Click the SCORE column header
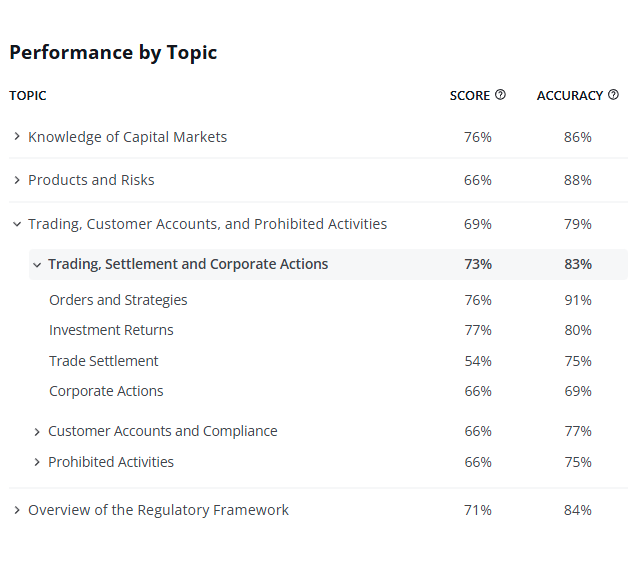The width and height of the screenshot is (629, 566). (x=470, y=96)
